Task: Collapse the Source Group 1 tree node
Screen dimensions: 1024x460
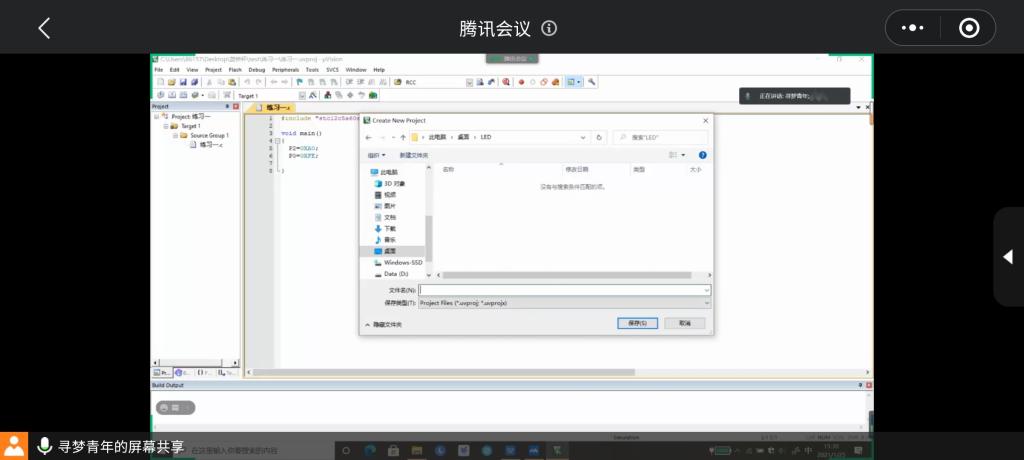Action: click(x=174, y=135)
